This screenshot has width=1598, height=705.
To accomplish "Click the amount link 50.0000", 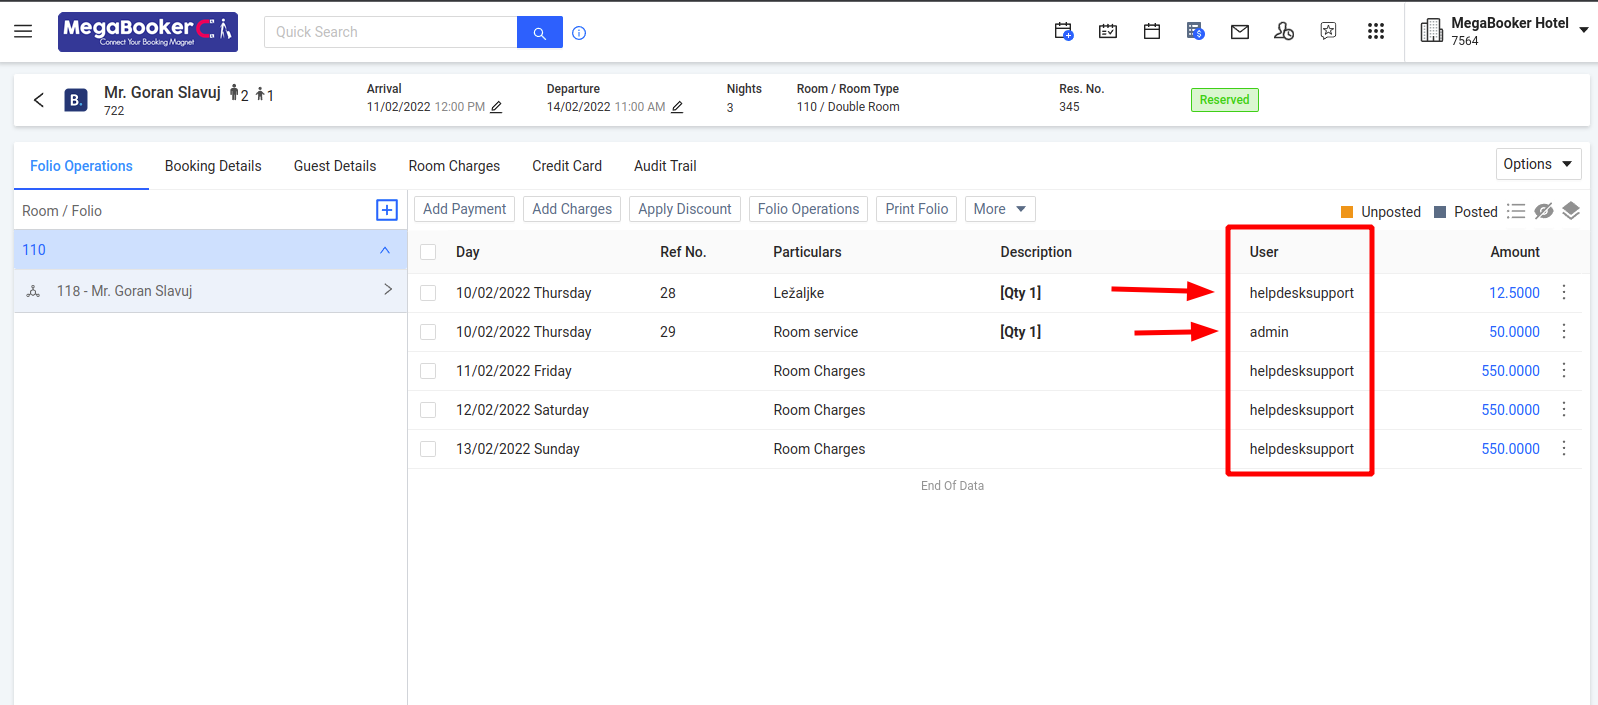I will [1514, 332].
